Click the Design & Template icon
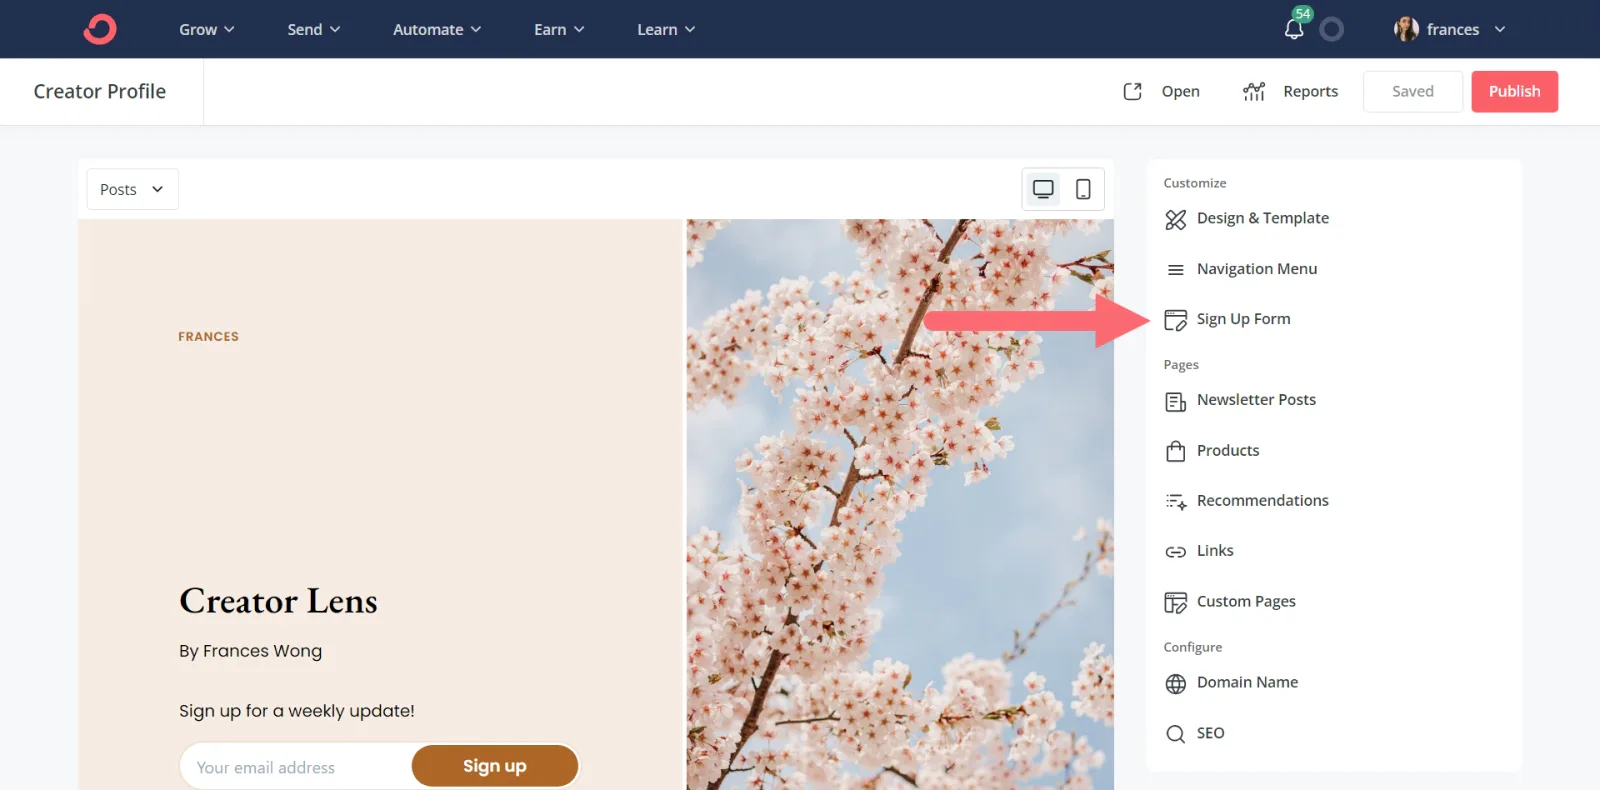The width and height of the screenshot is (1600, 790). (1175, 219)
